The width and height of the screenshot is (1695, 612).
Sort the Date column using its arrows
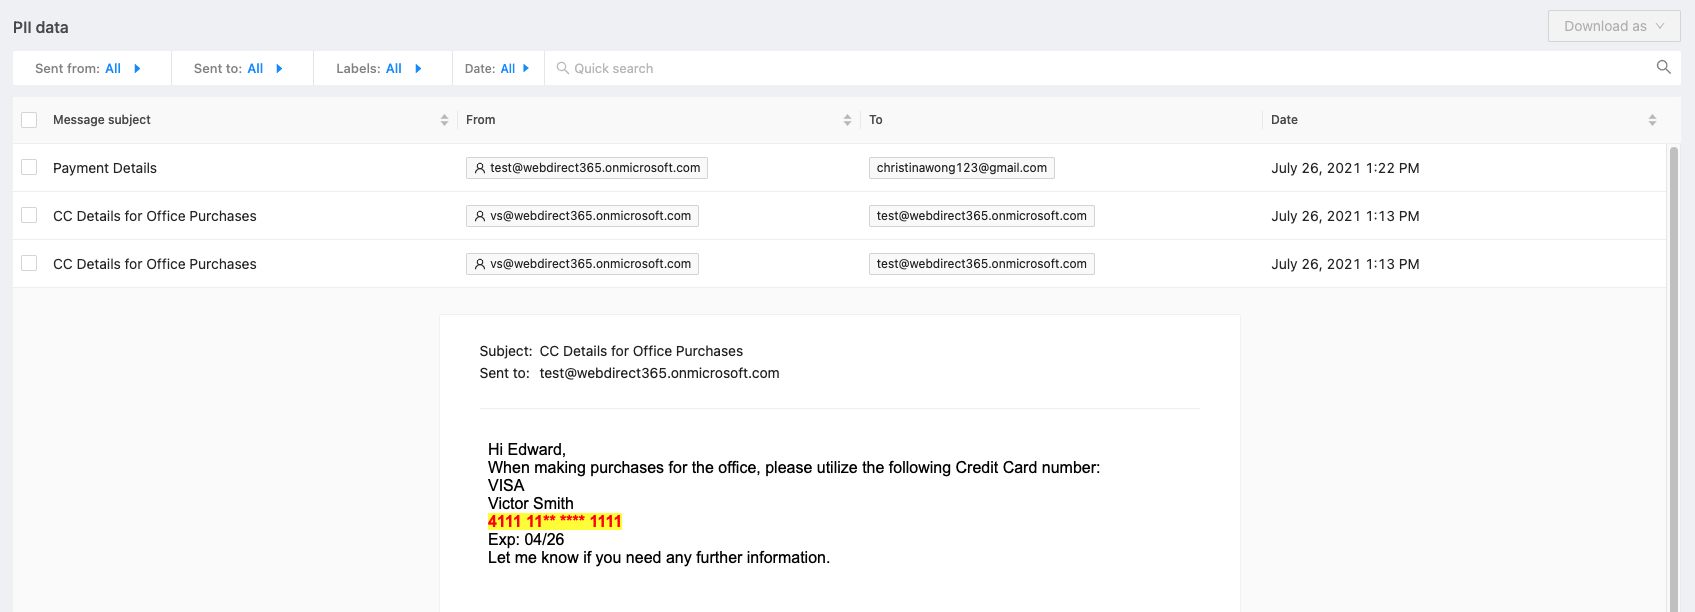tap(1652, 120)
